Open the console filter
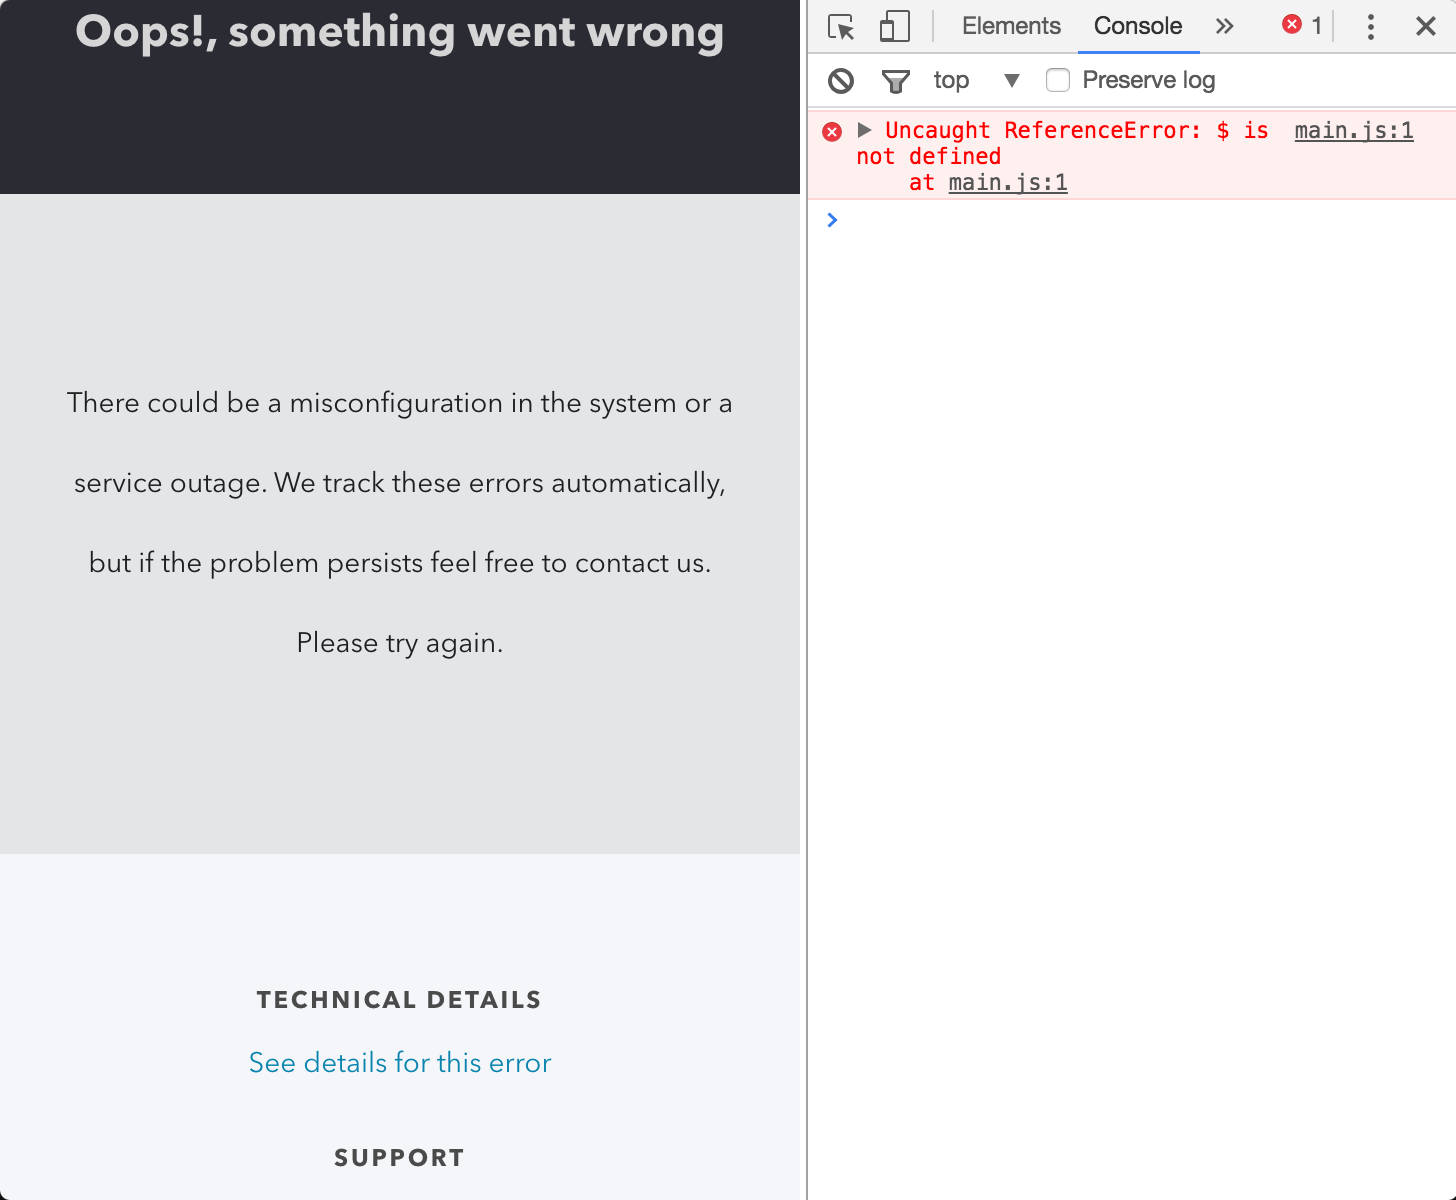The width and height of the screenshot is (1456, 1200). [895, 80]
